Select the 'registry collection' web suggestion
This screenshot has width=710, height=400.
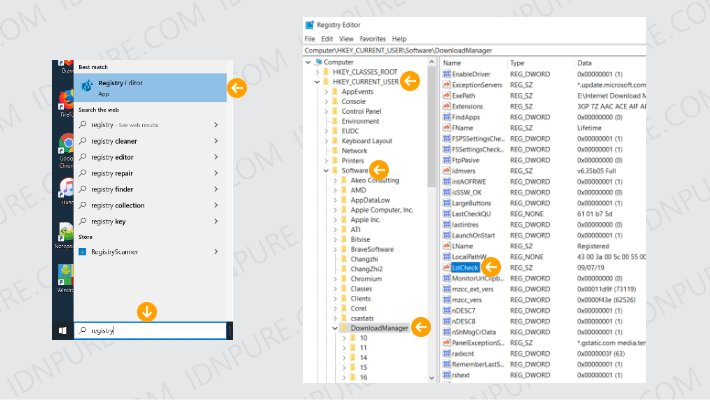(118, 205)
